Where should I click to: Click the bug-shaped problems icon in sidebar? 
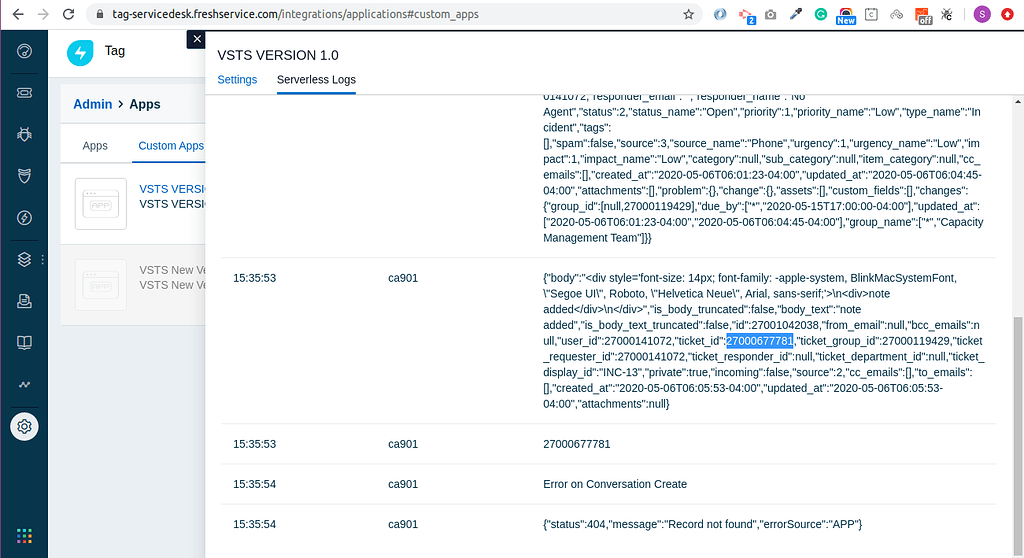tap(24, 134)
